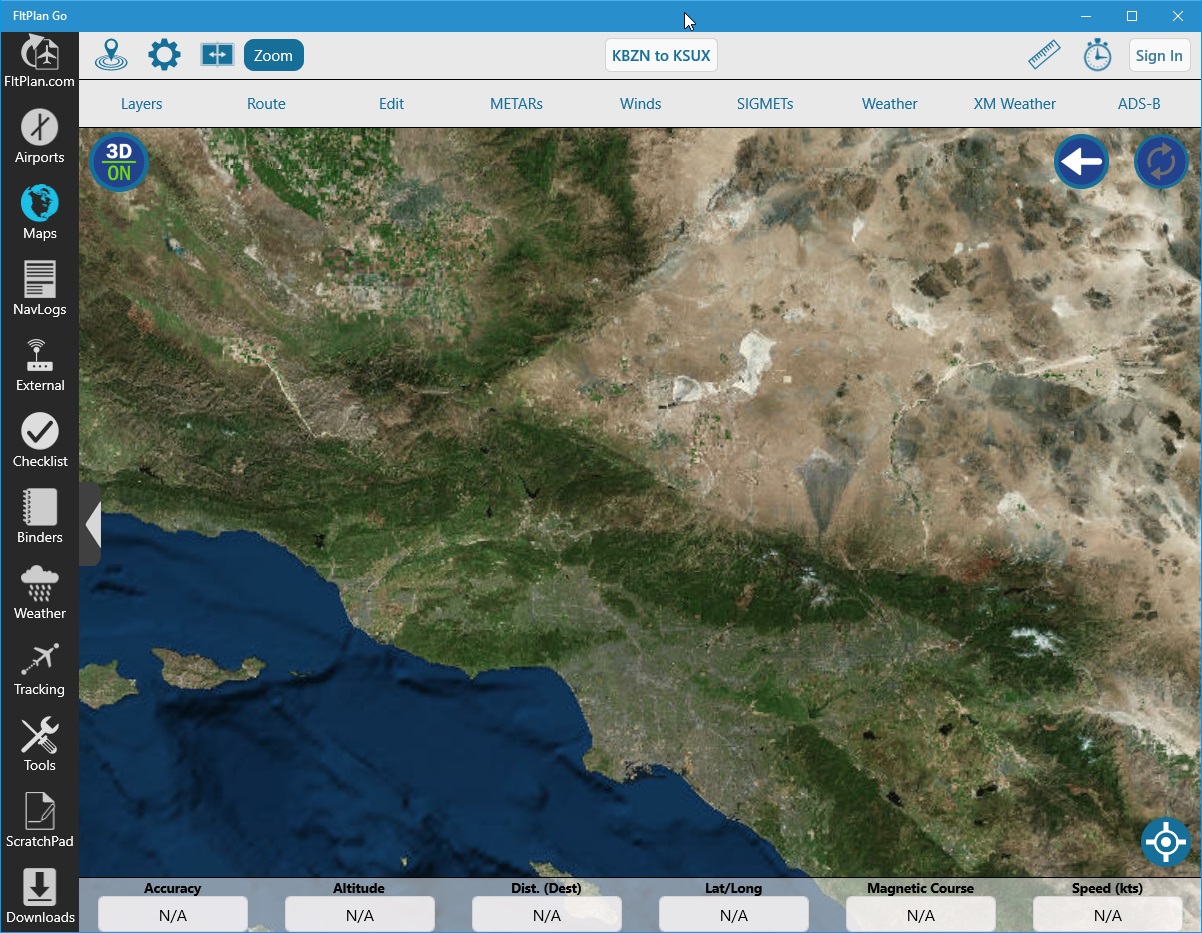Open the SIGMETs menu
Image resolution: width=1202 pixels, height=933 pixels.
(765, 103)
